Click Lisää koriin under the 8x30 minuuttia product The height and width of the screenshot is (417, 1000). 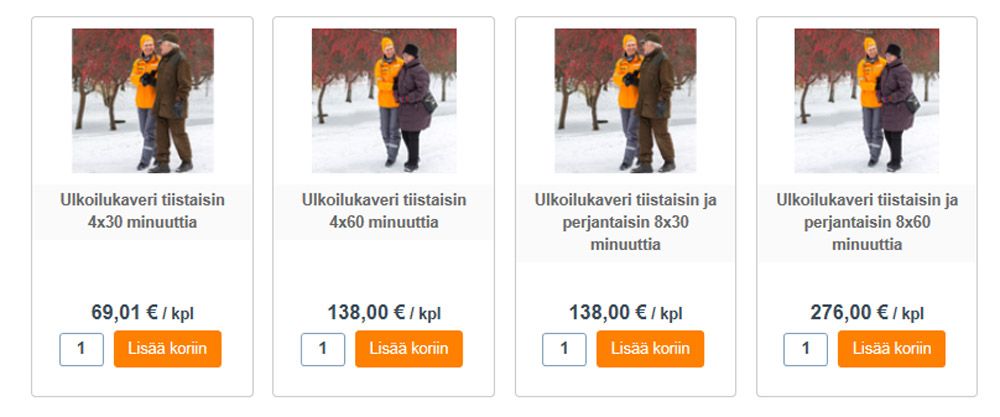coord(651,349)
